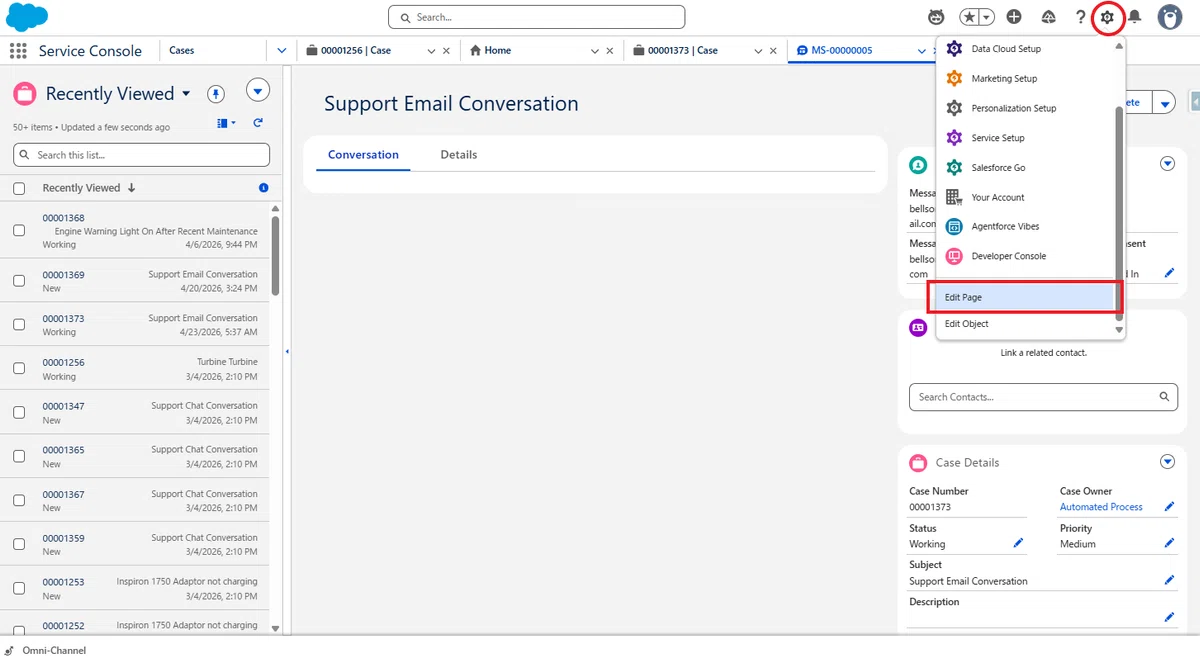1200x663 pixels.
Task: Click the Salesforce cloud logo
Action: (28, 17)
